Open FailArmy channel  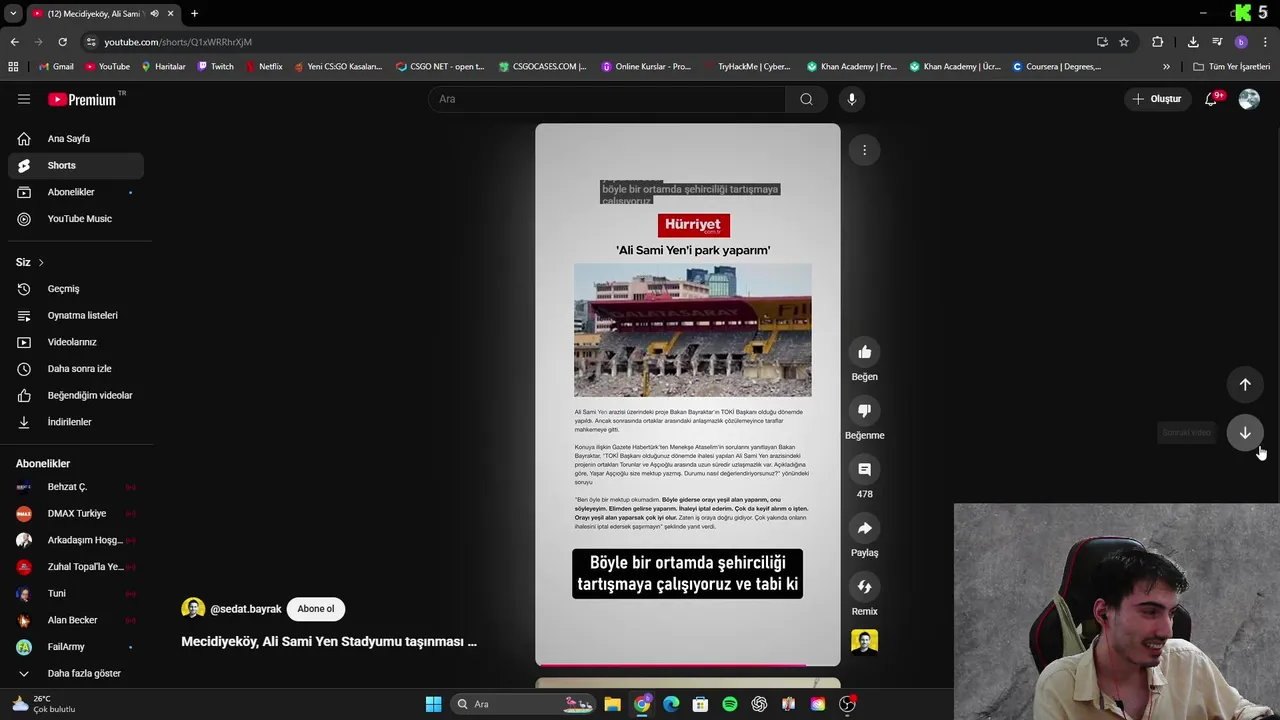coord(76,647)
